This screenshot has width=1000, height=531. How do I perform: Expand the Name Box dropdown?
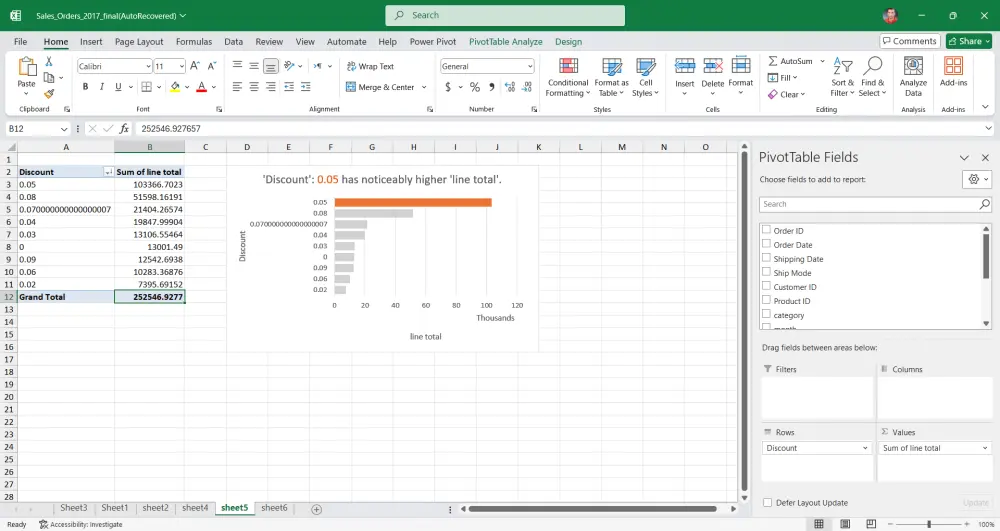point(64,129)
